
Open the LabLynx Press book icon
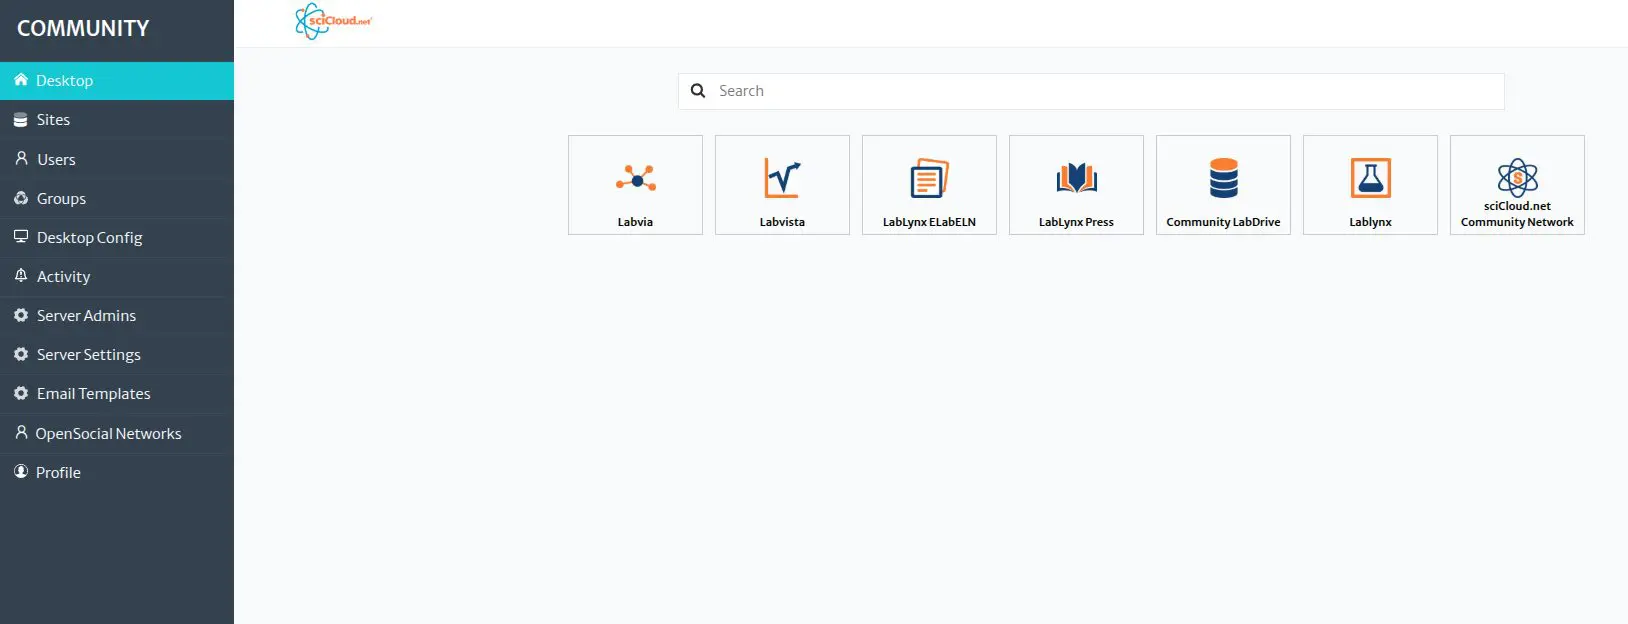click(1076, 178)
